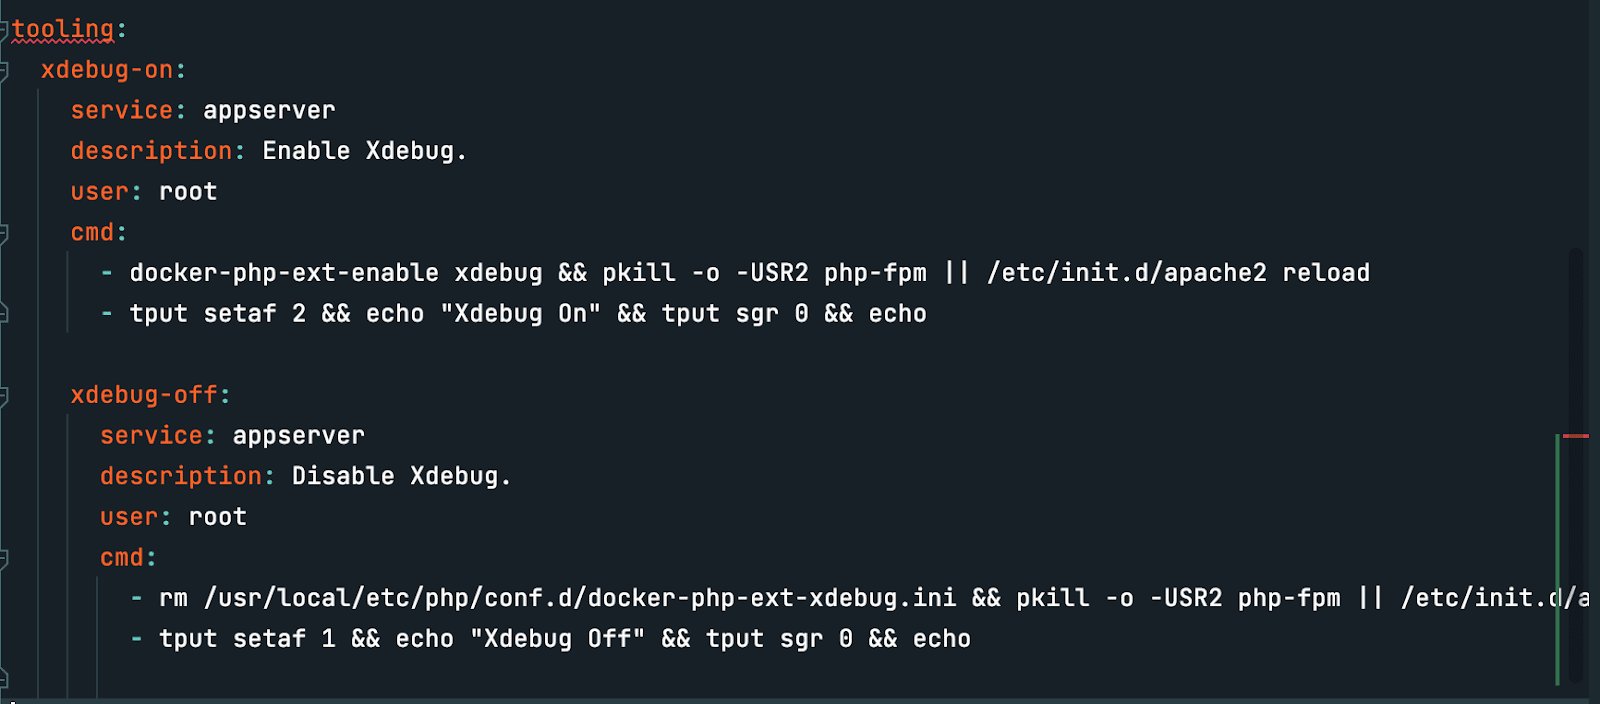Click the red error stripe mark
This screenshot has height=704, width=1600.
(x=1576, y=436)
